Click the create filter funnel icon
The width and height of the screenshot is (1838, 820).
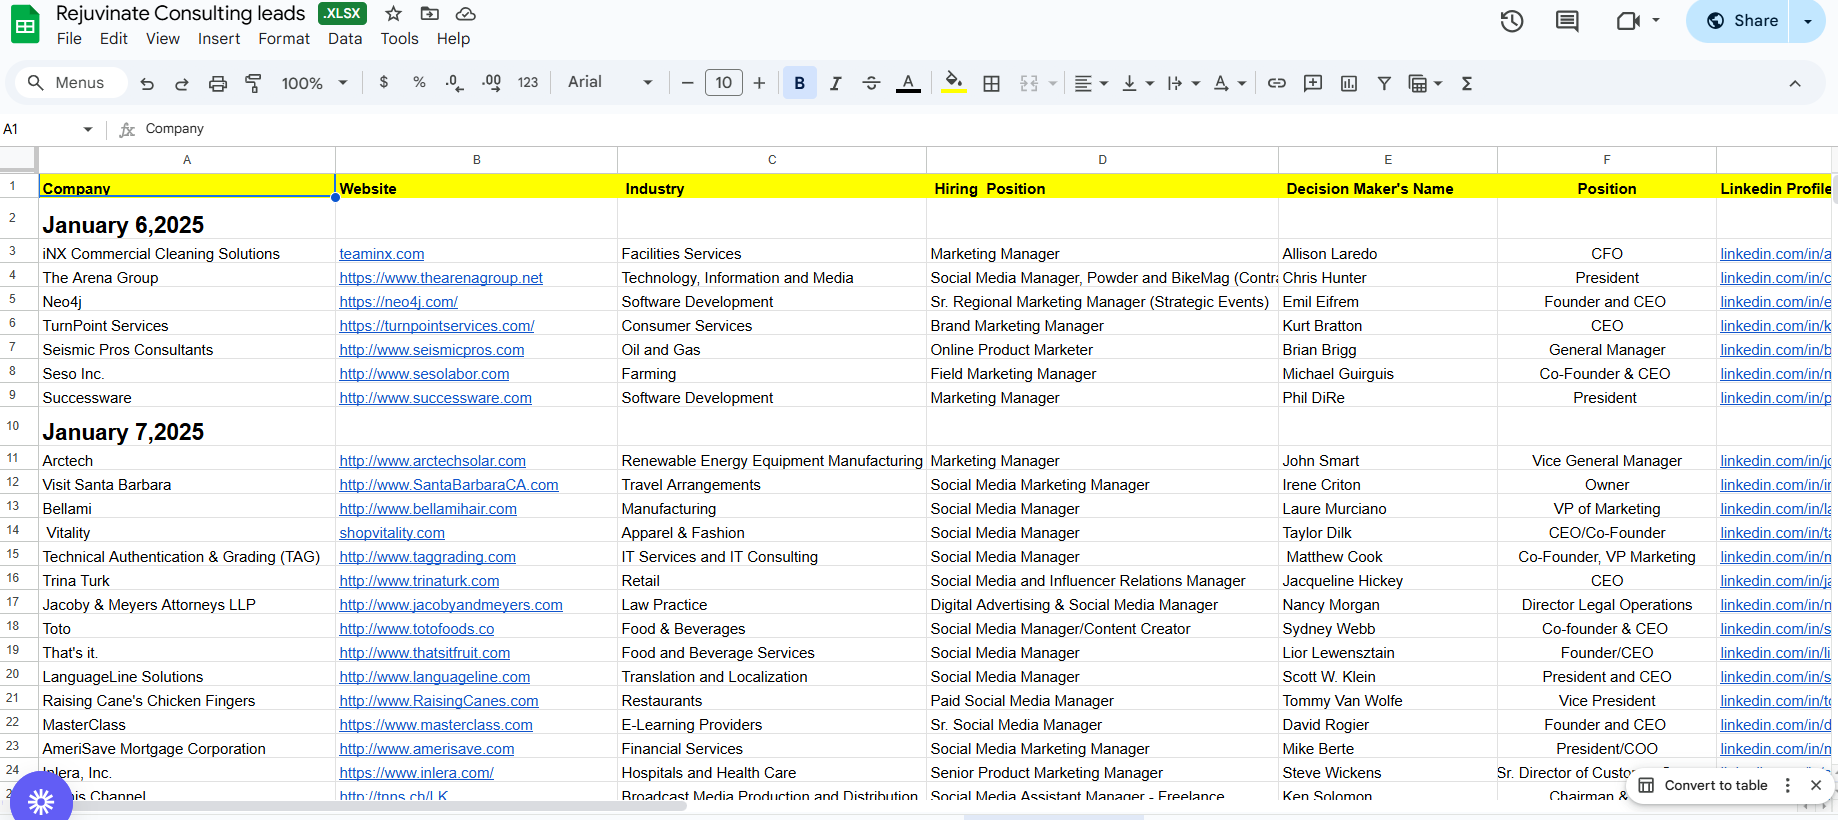pos(1384,84)
